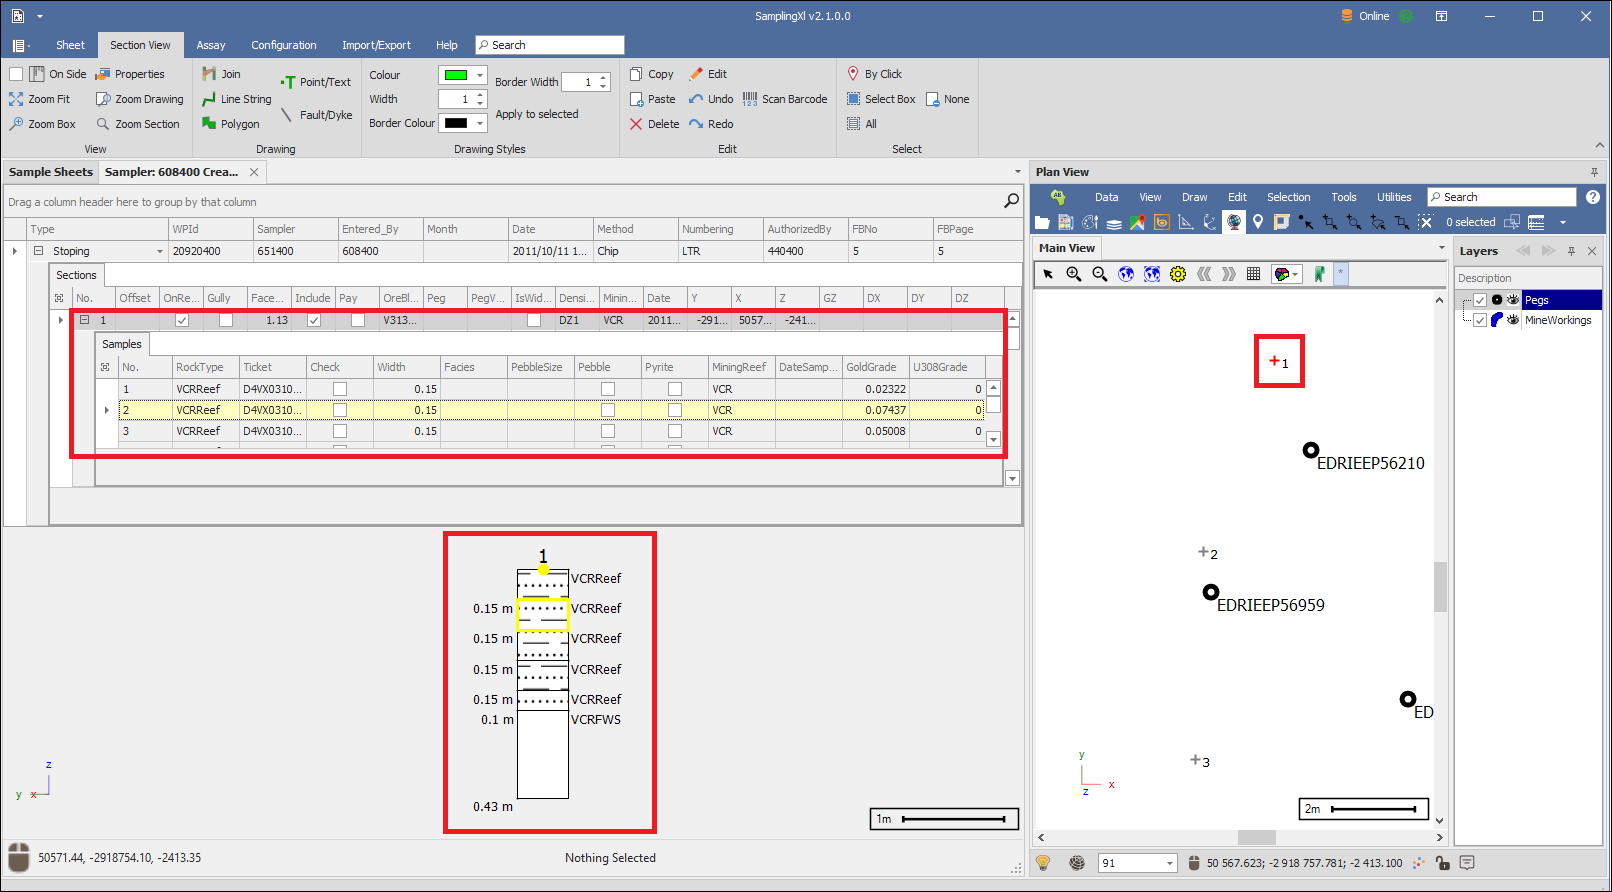
Task: Open the Configuration ribbon tab
Action: pos(283,45)
